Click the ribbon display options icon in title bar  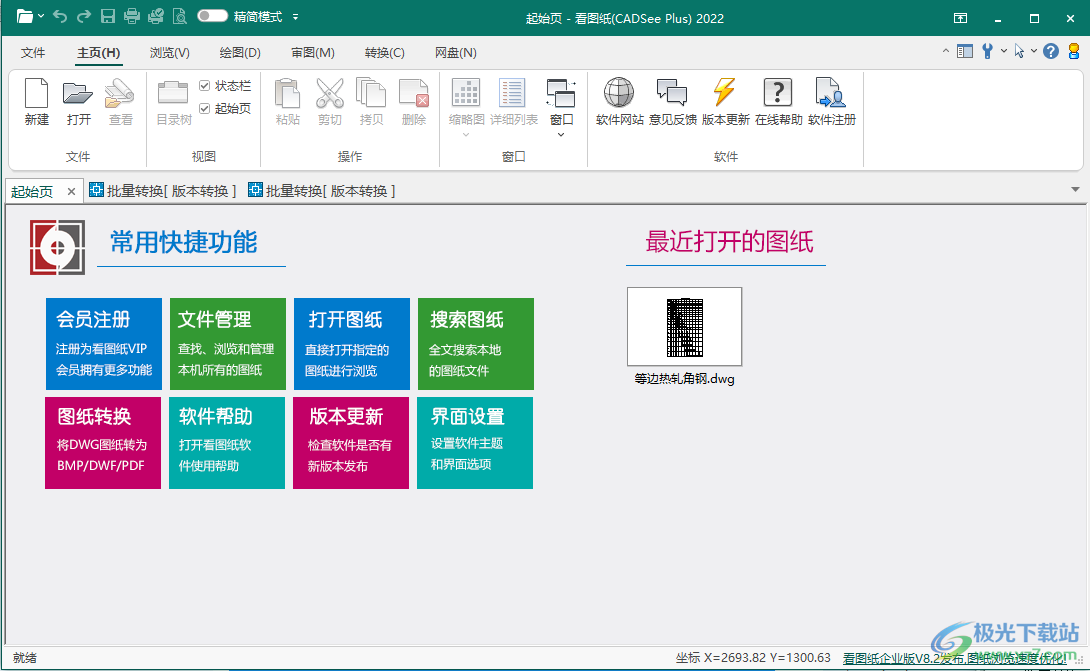point(961,18)
